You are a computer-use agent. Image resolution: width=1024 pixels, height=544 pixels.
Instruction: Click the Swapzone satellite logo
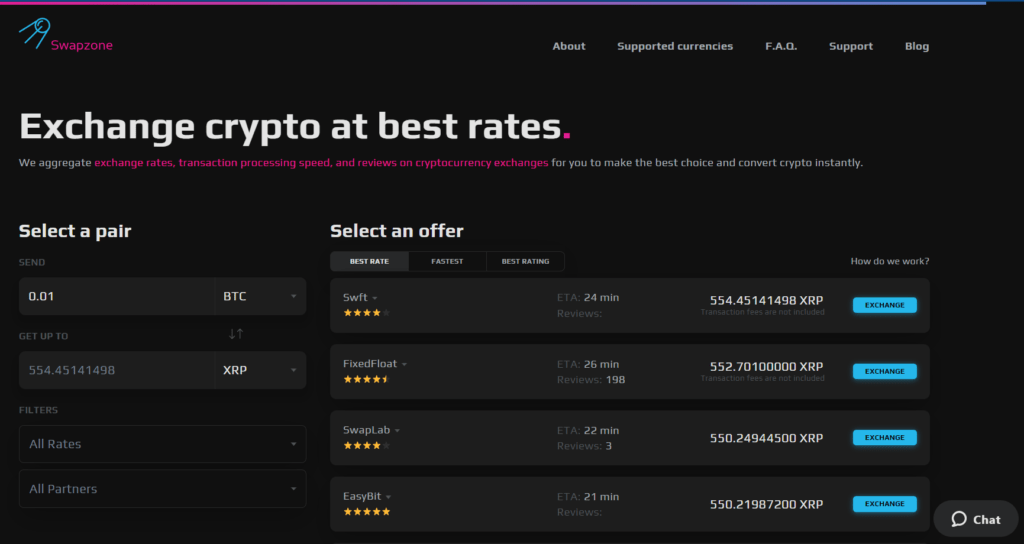(65, 34)
